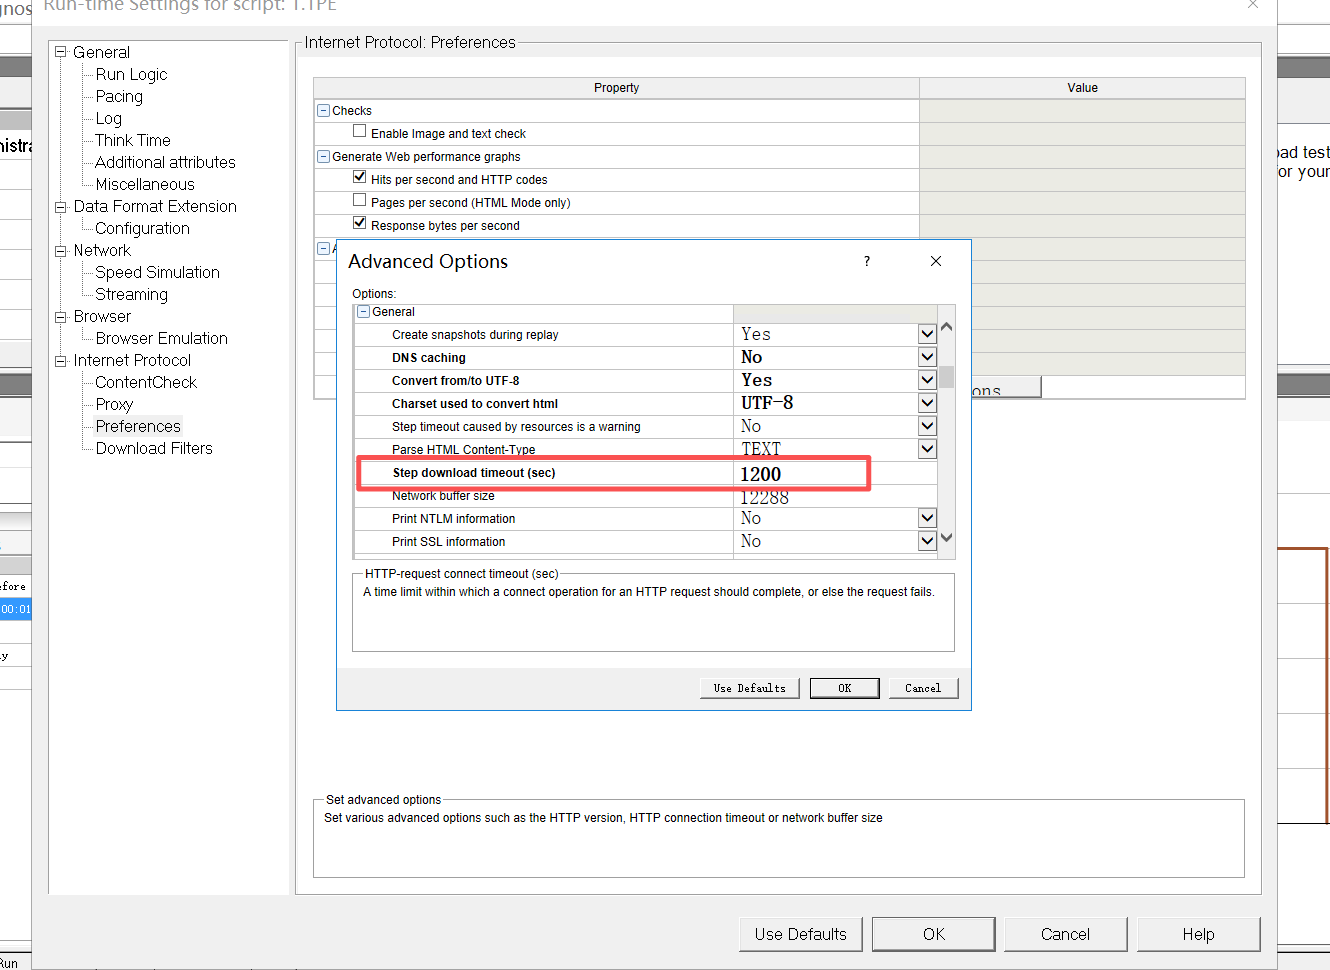Click the options list scrollbar thumb
The width and height of the screenshot is (1330, 970).
(x=947, y=377)
